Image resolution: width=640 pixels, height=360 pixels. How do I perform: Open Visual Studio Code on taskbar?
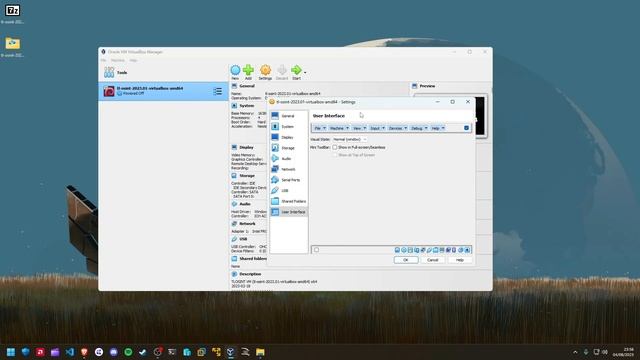[70, 352]
